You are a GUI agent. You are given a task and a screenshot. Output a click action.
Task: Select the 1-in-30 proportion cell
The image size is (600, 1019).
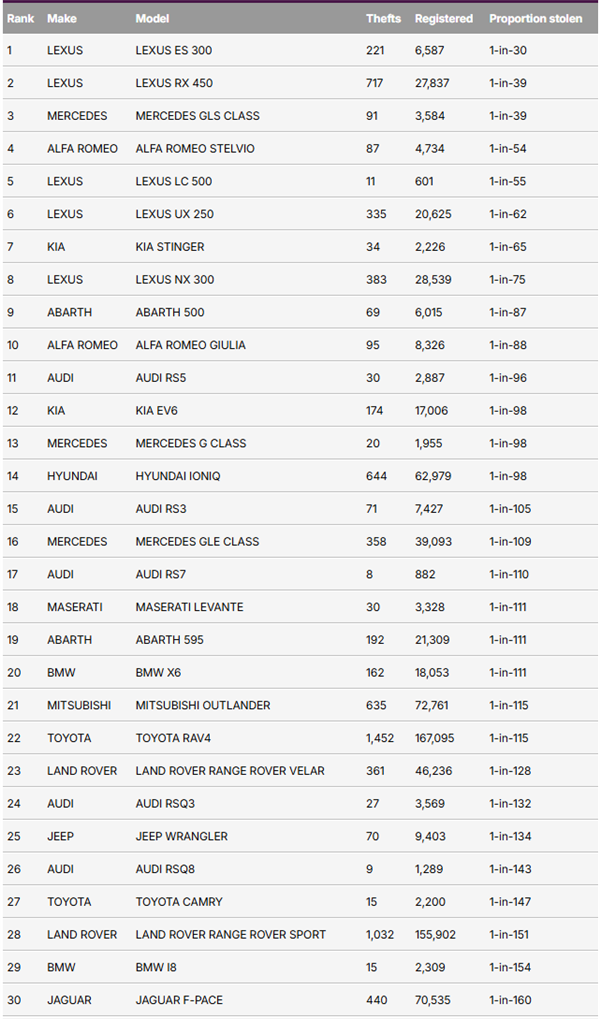tap(509, 50)
